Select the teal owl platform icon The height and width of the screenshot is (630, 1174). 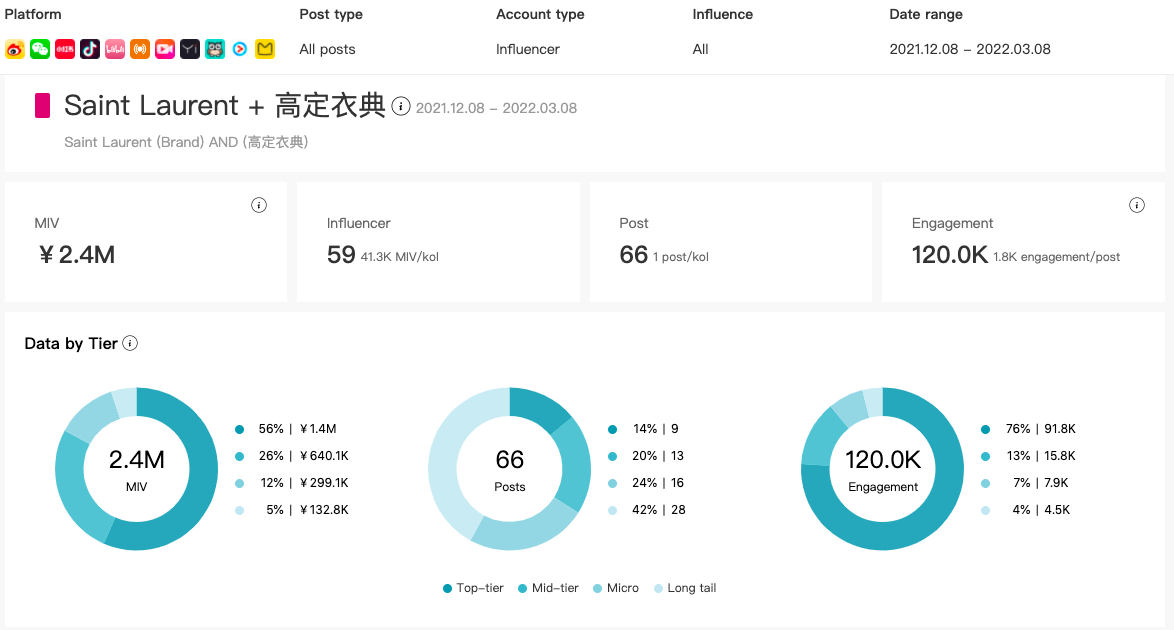pyautogui.click(x=215, y=49)
